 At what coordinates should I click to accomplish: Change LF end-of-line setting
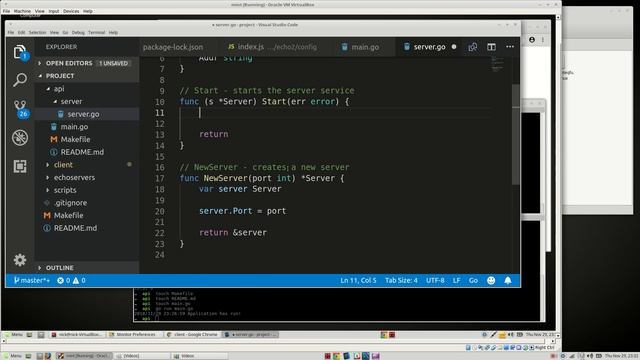click(x=456, y=280)
